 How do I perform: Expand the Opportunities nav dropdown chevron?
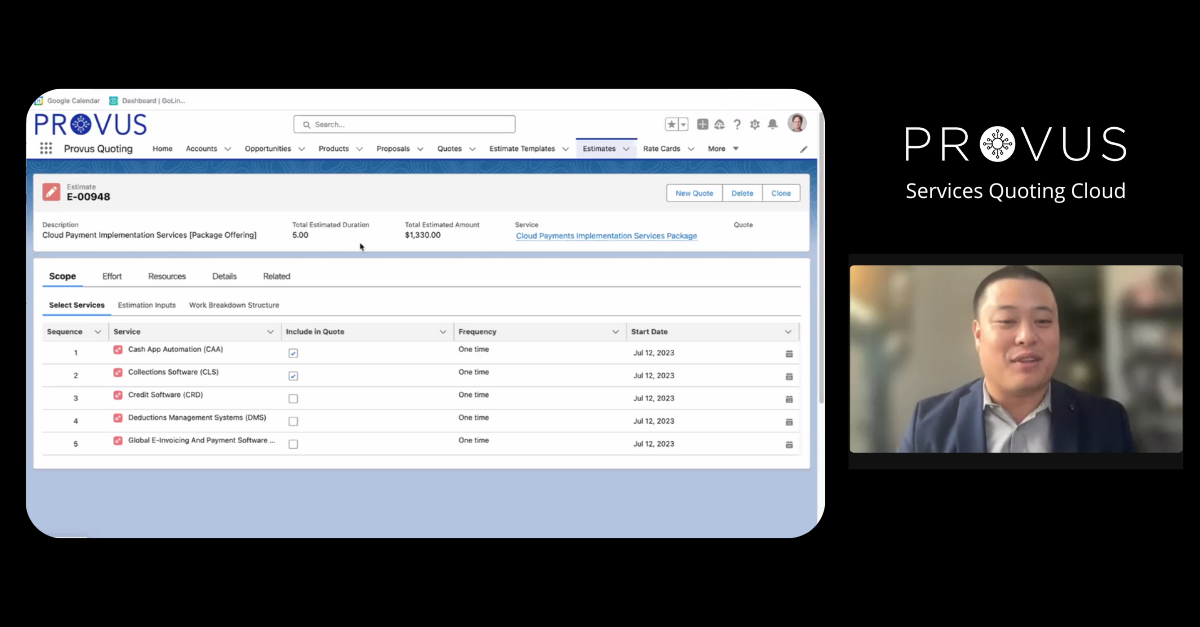(x=301, y=149)
